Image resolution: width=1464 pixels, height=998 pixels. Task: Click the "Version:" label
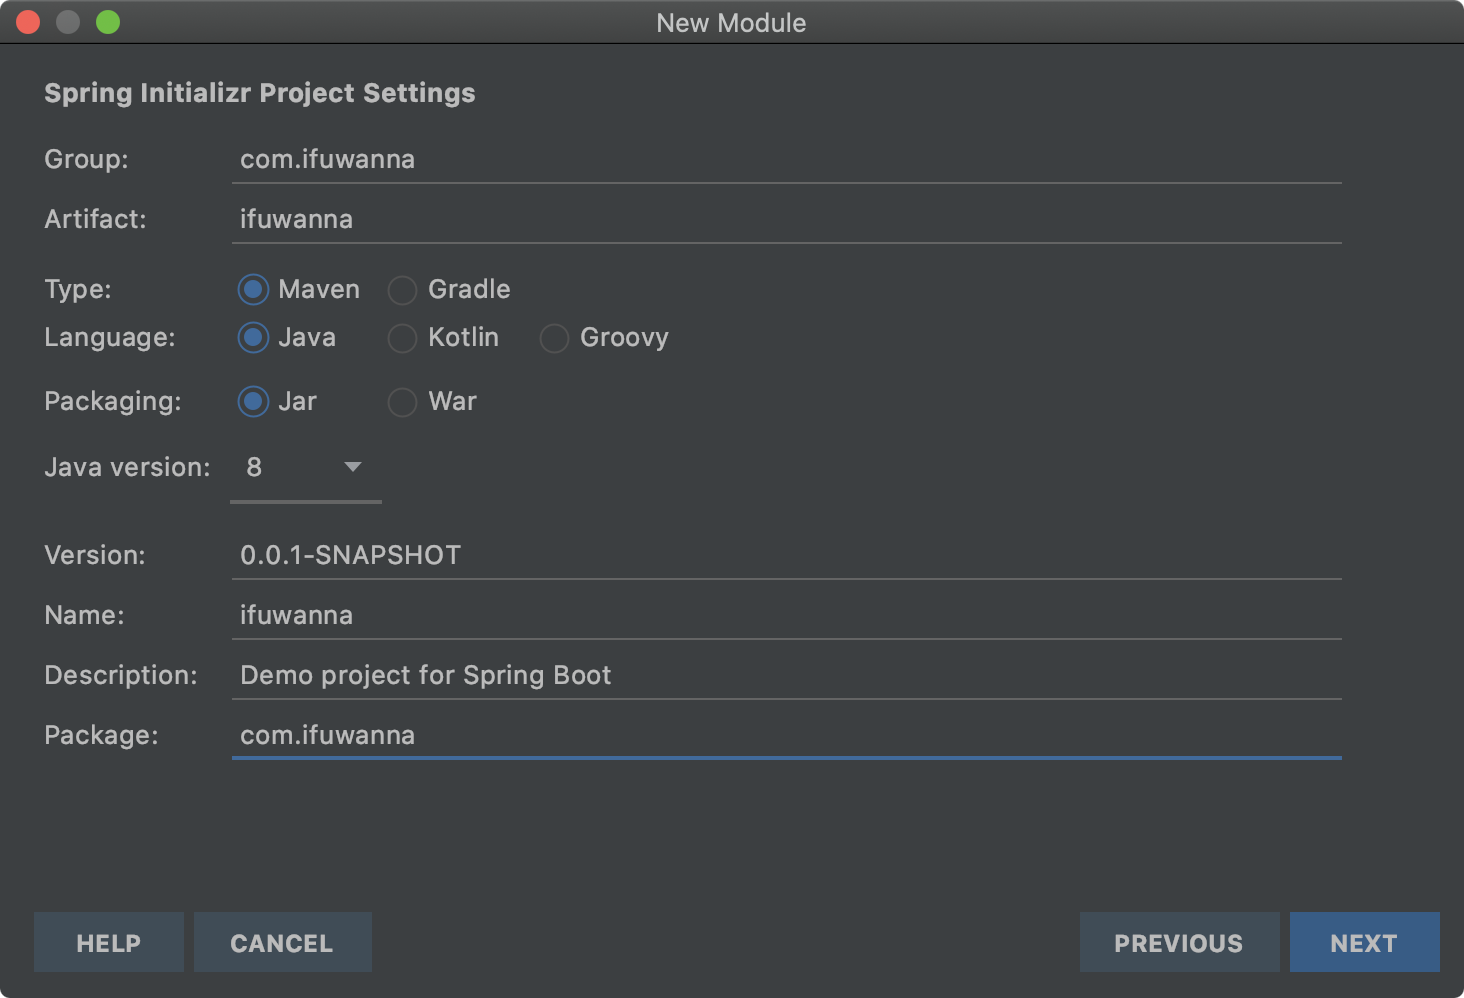pos(95,556)
